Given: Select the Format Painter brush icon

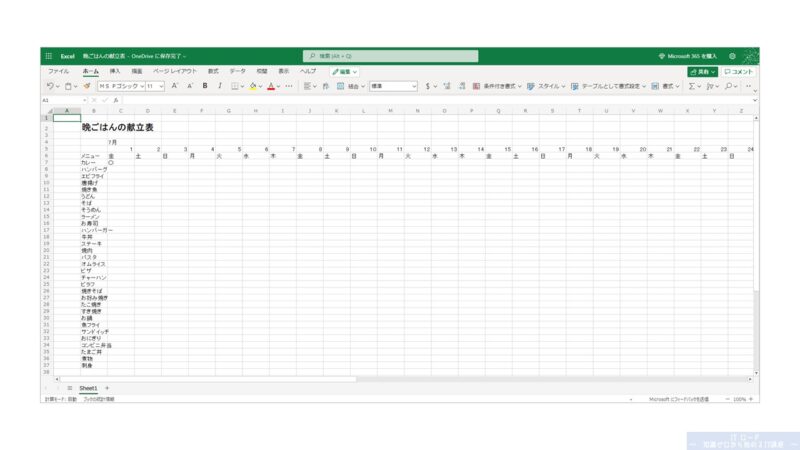Looking at the screenshot, I should pyautogui.click(x=87, y=86).
